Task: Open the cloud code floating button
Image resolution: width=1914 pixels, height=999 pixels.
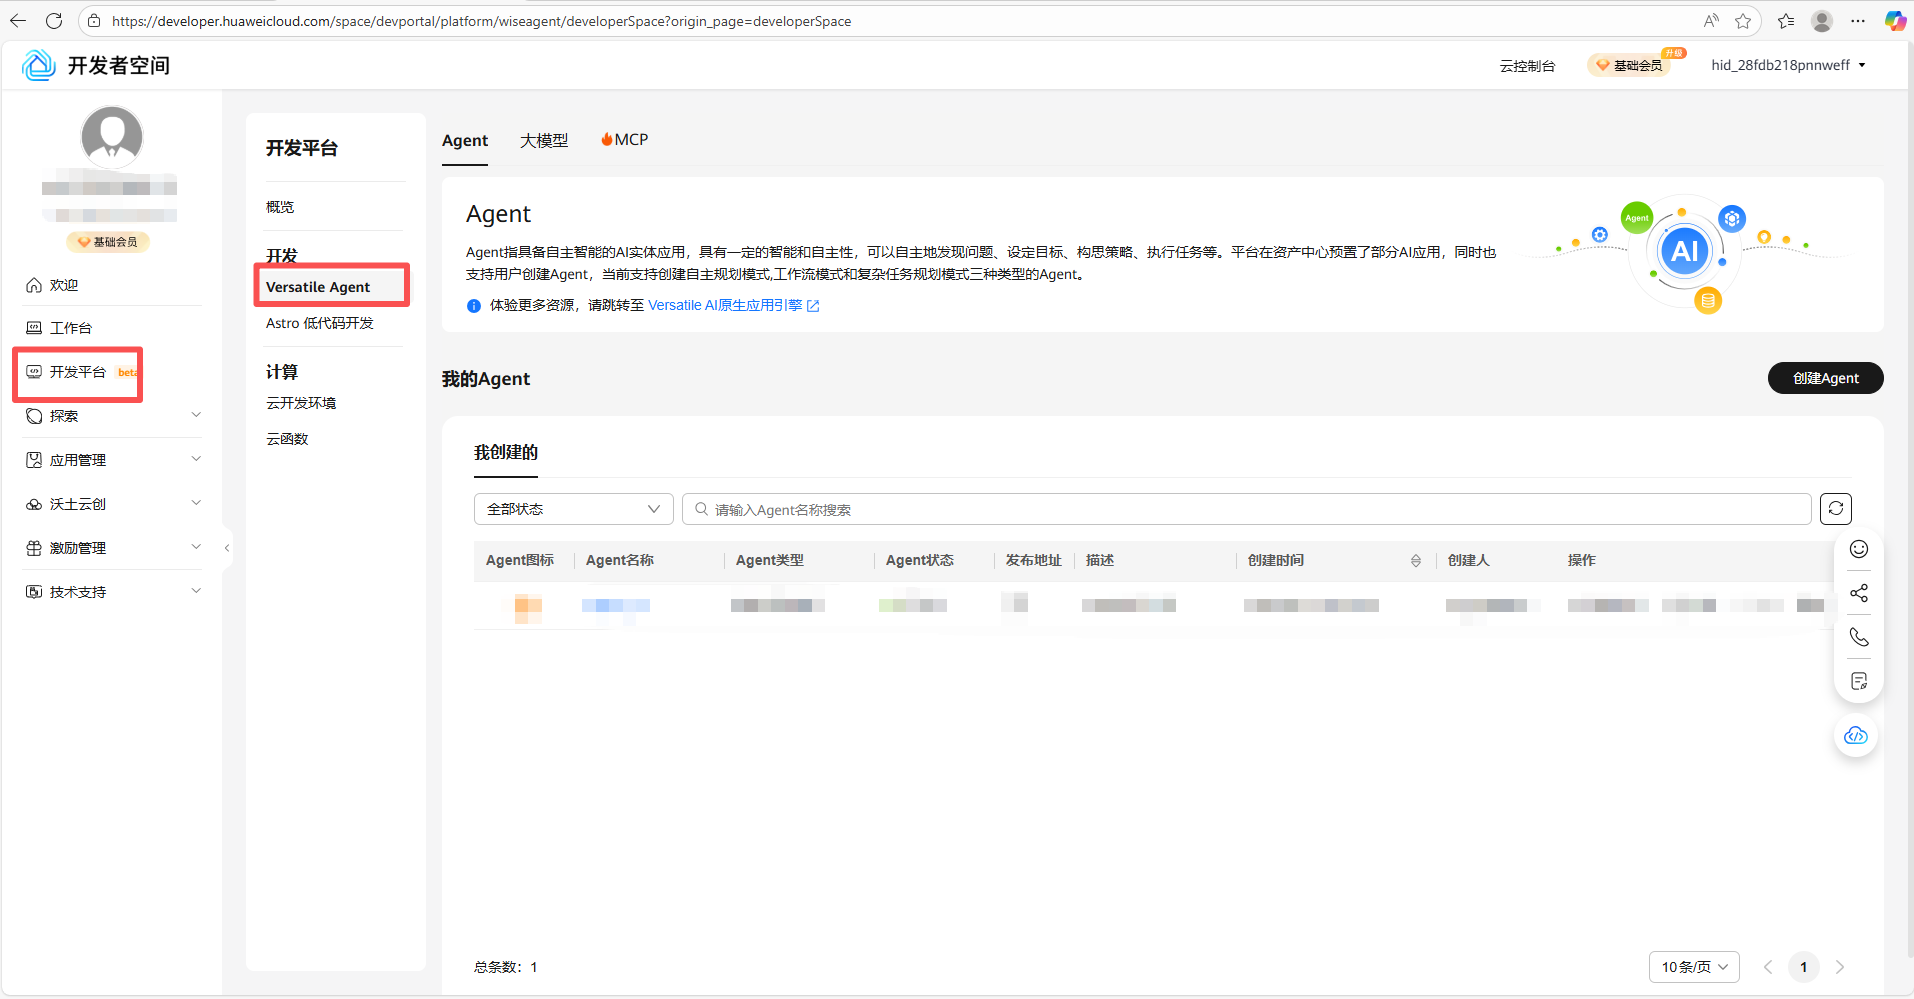Action: (1856, 736)
